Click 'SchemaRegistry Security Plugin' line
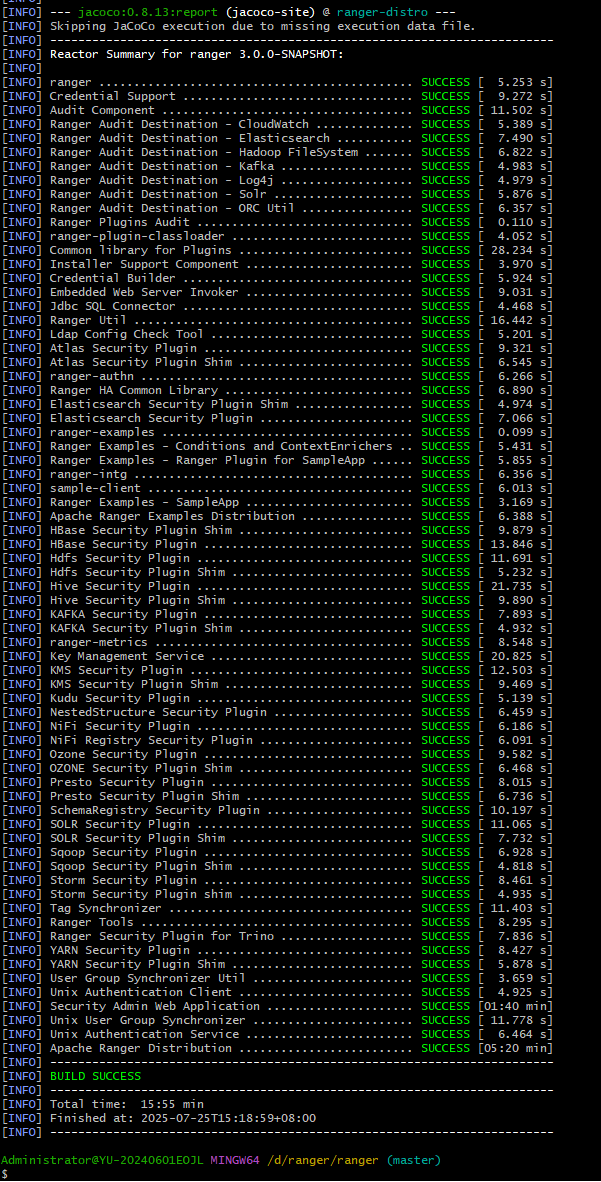Image resolution: width=601 pixels, height=1182 pixels. (278, 810)
